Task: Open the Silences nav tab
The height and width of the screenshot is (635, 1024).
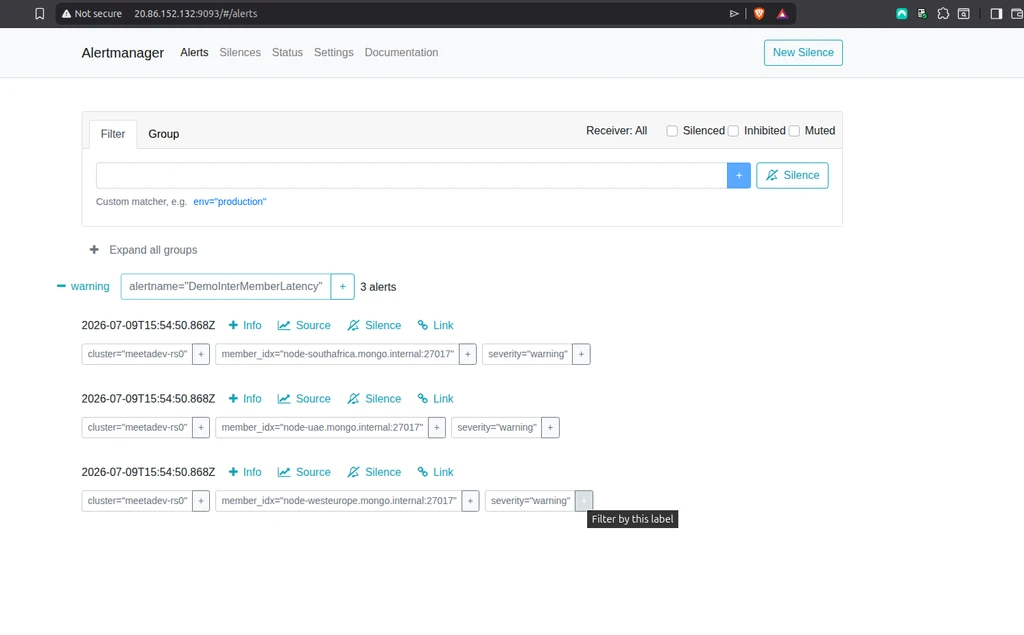Action: [x=240, y=52]
